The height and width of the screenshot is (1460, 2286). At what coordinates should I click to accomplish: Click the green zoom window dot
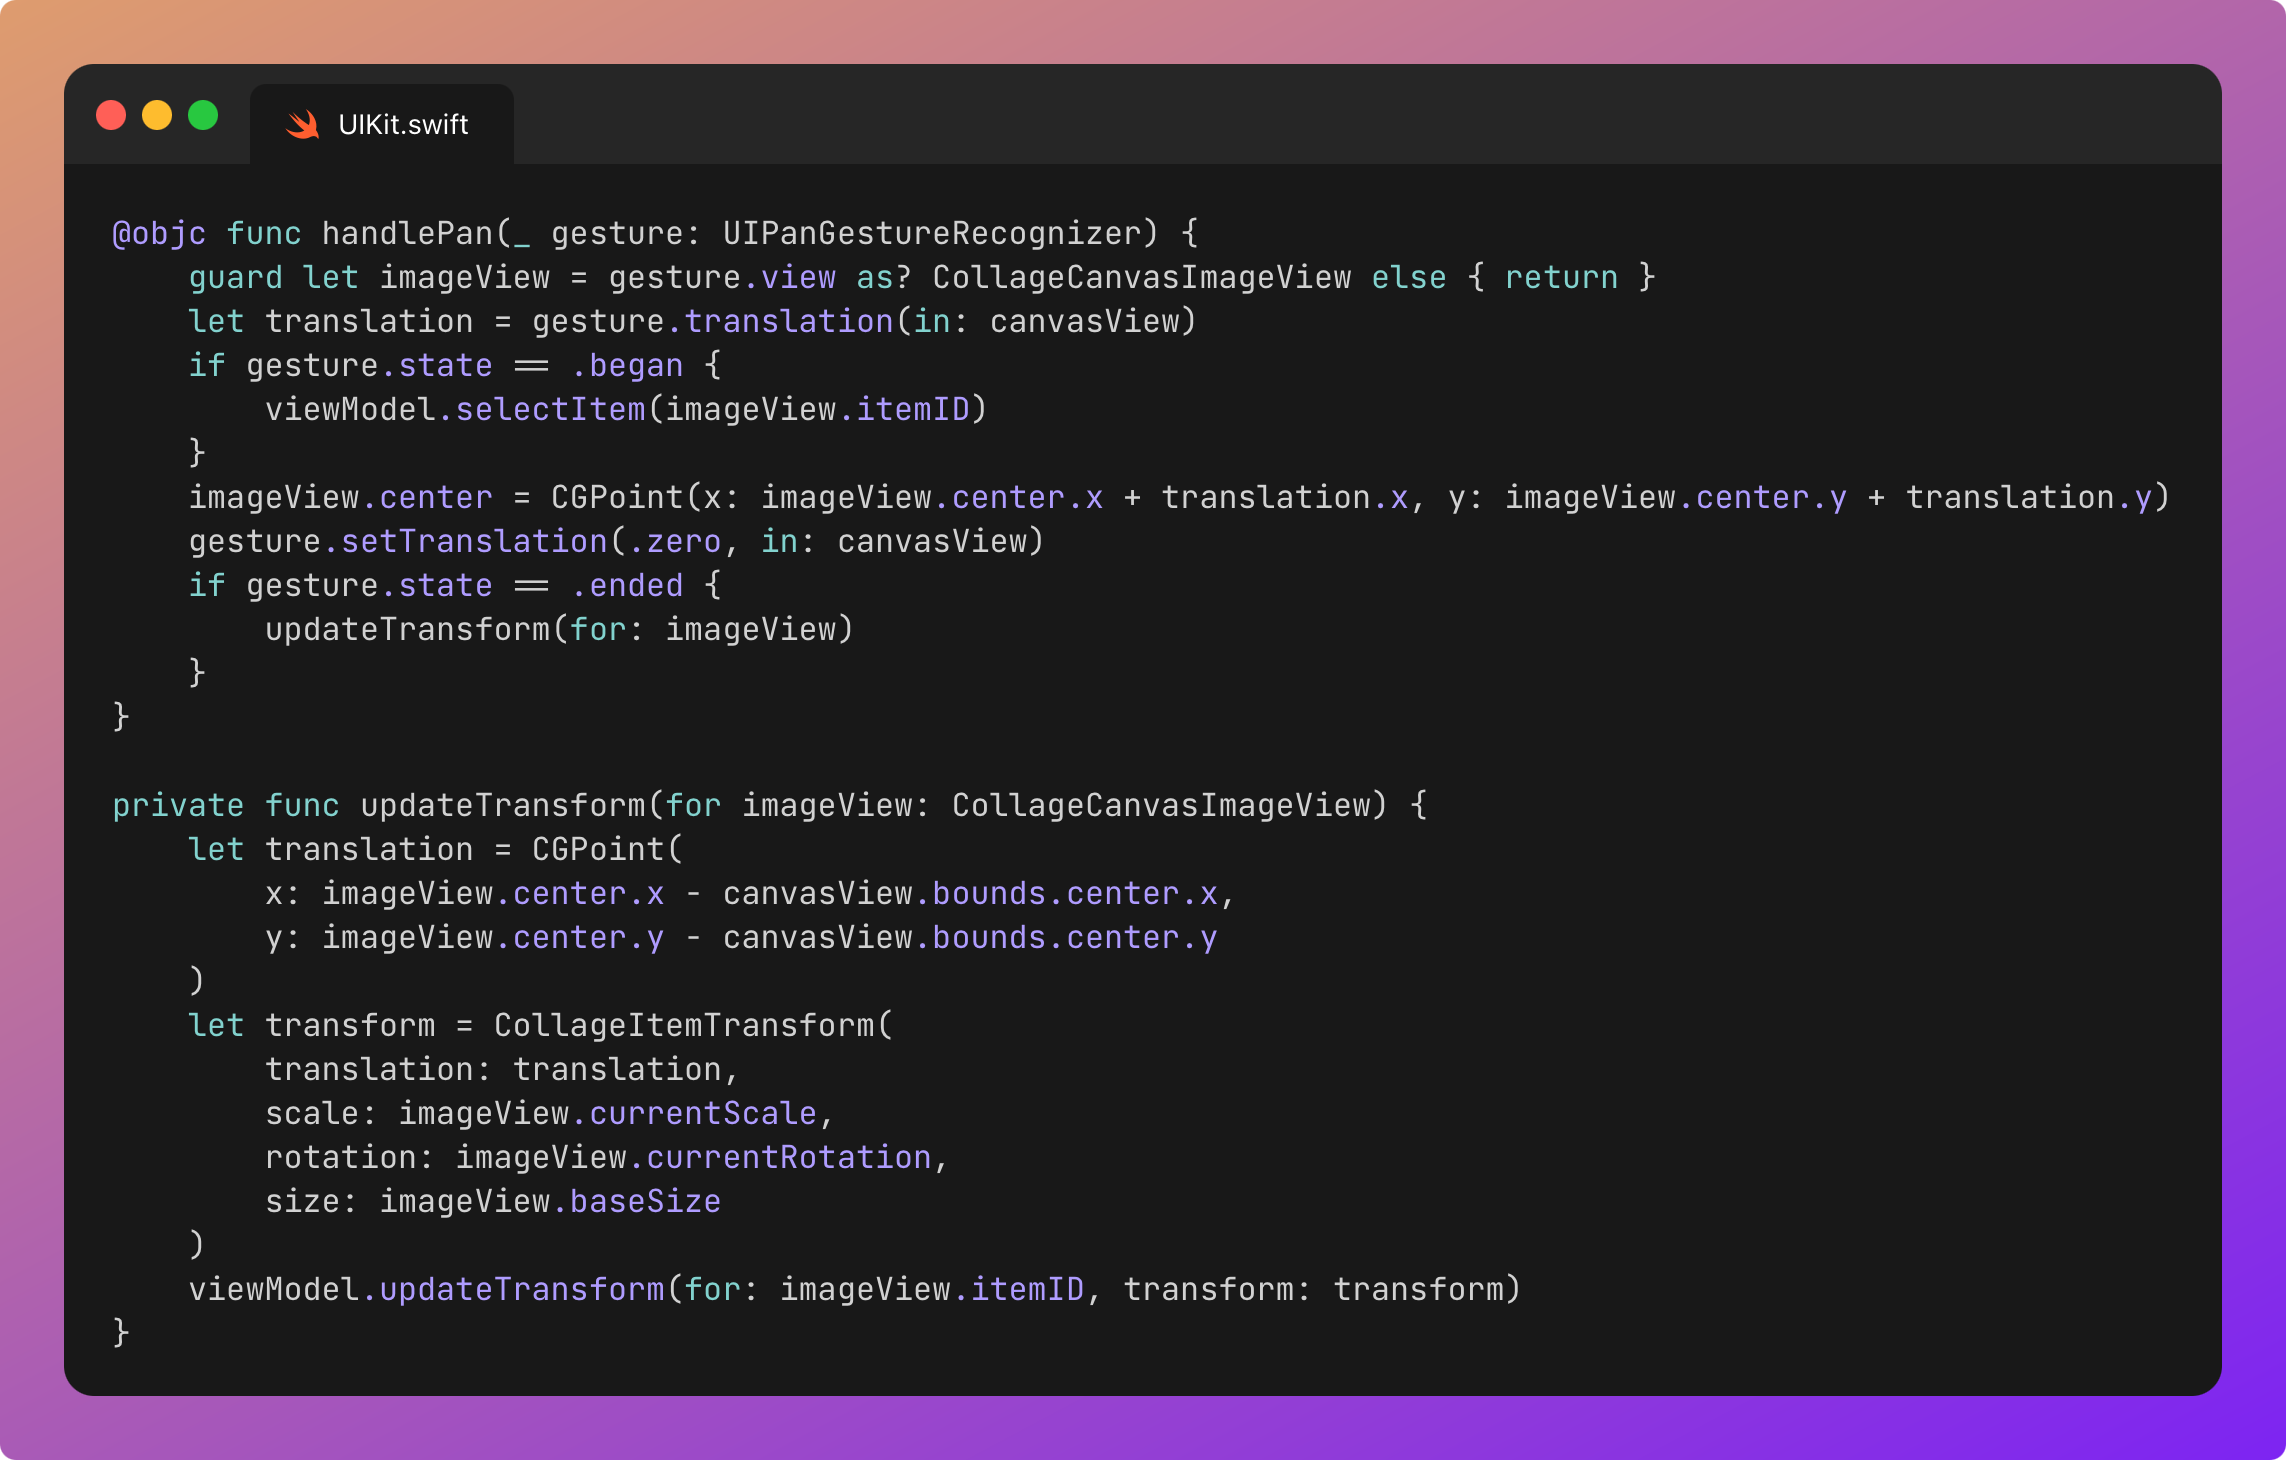(203, 116)
